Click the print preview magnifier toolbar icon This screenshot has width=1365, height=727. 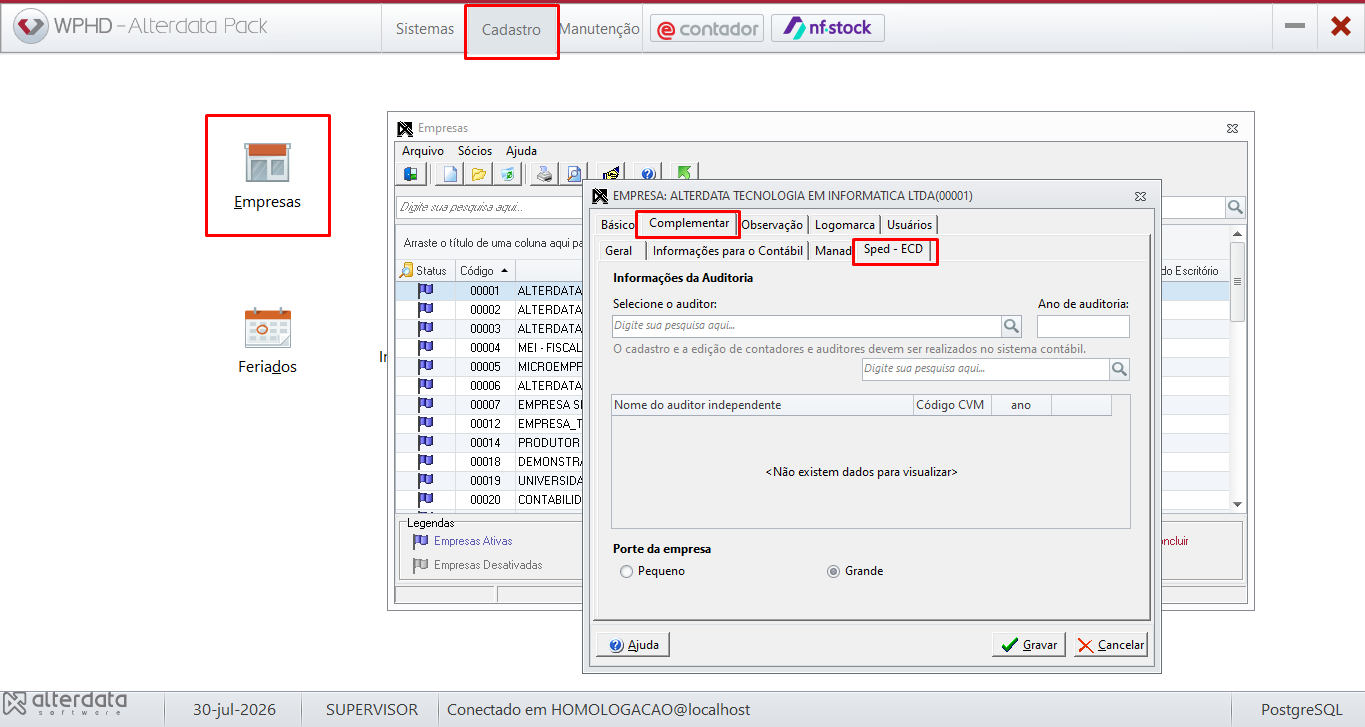tap(573, 174)
